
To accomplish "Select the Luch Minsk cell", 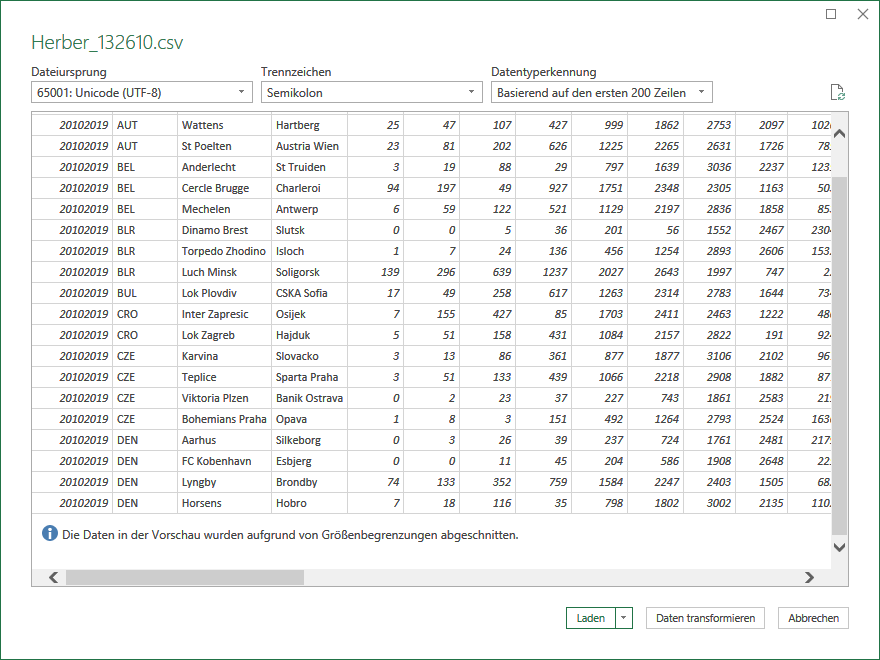I will click(224, 272).
